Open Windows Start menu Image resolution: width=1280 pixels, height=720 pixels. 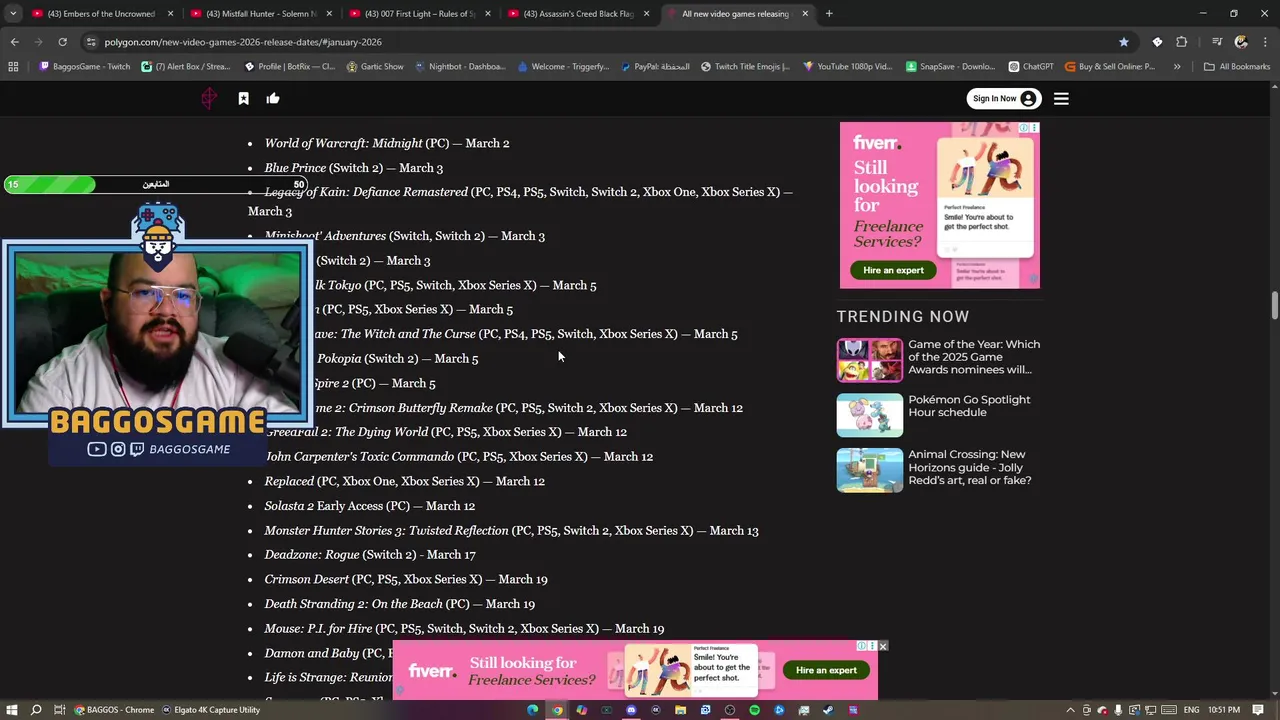(12, 710)
